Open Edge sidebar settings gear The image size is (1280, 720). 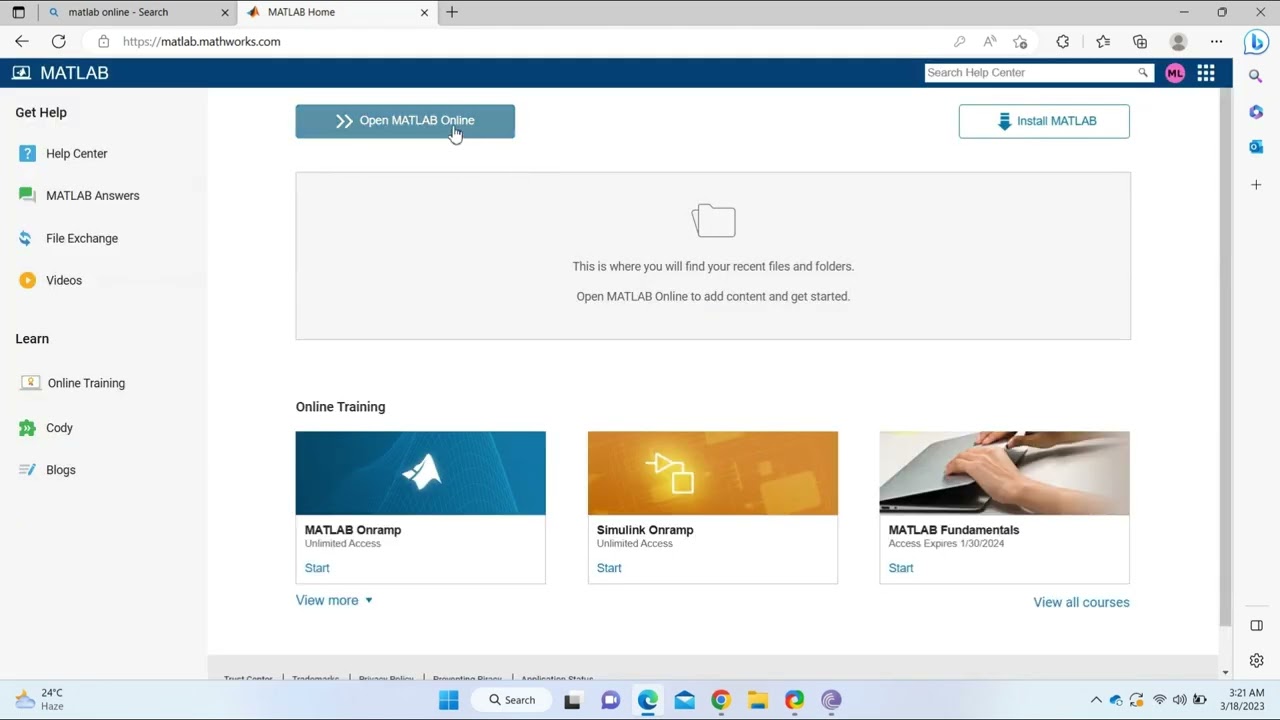click(x=1256, y=661)
